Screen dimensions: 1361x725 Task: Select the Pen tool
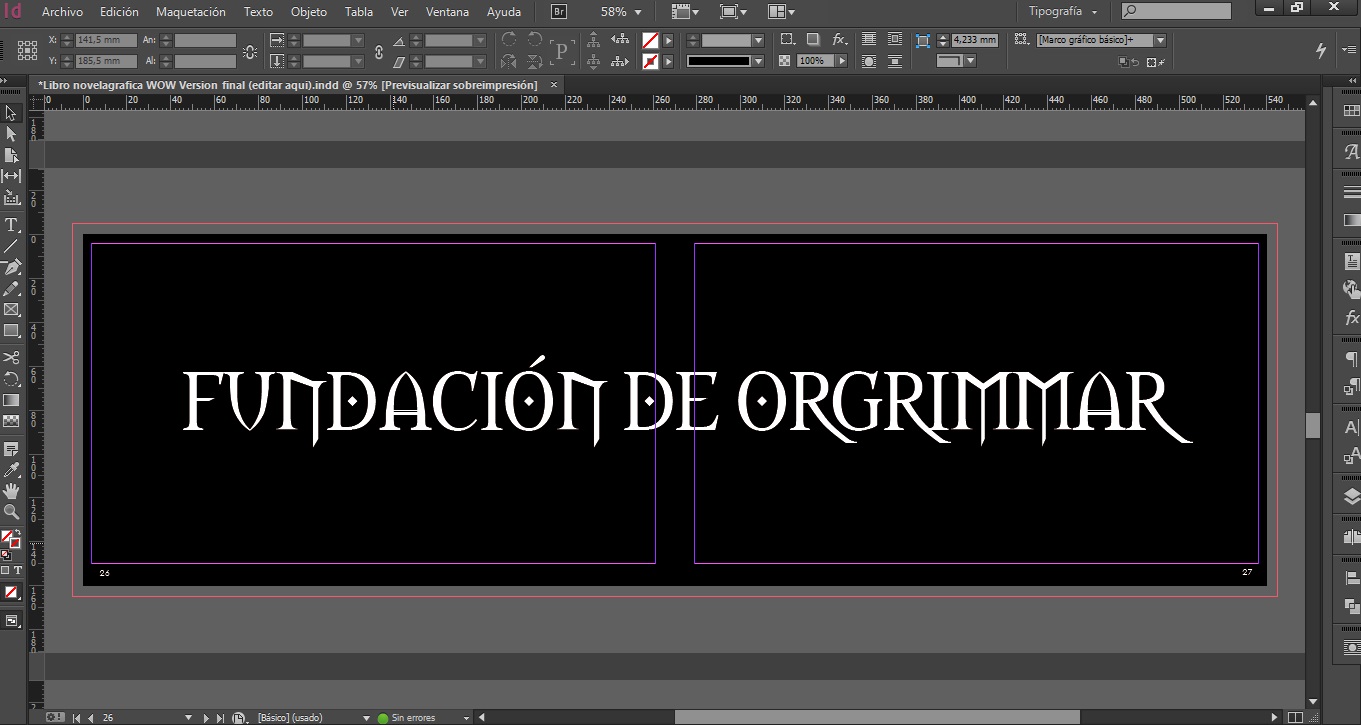(x=12, y=267)
